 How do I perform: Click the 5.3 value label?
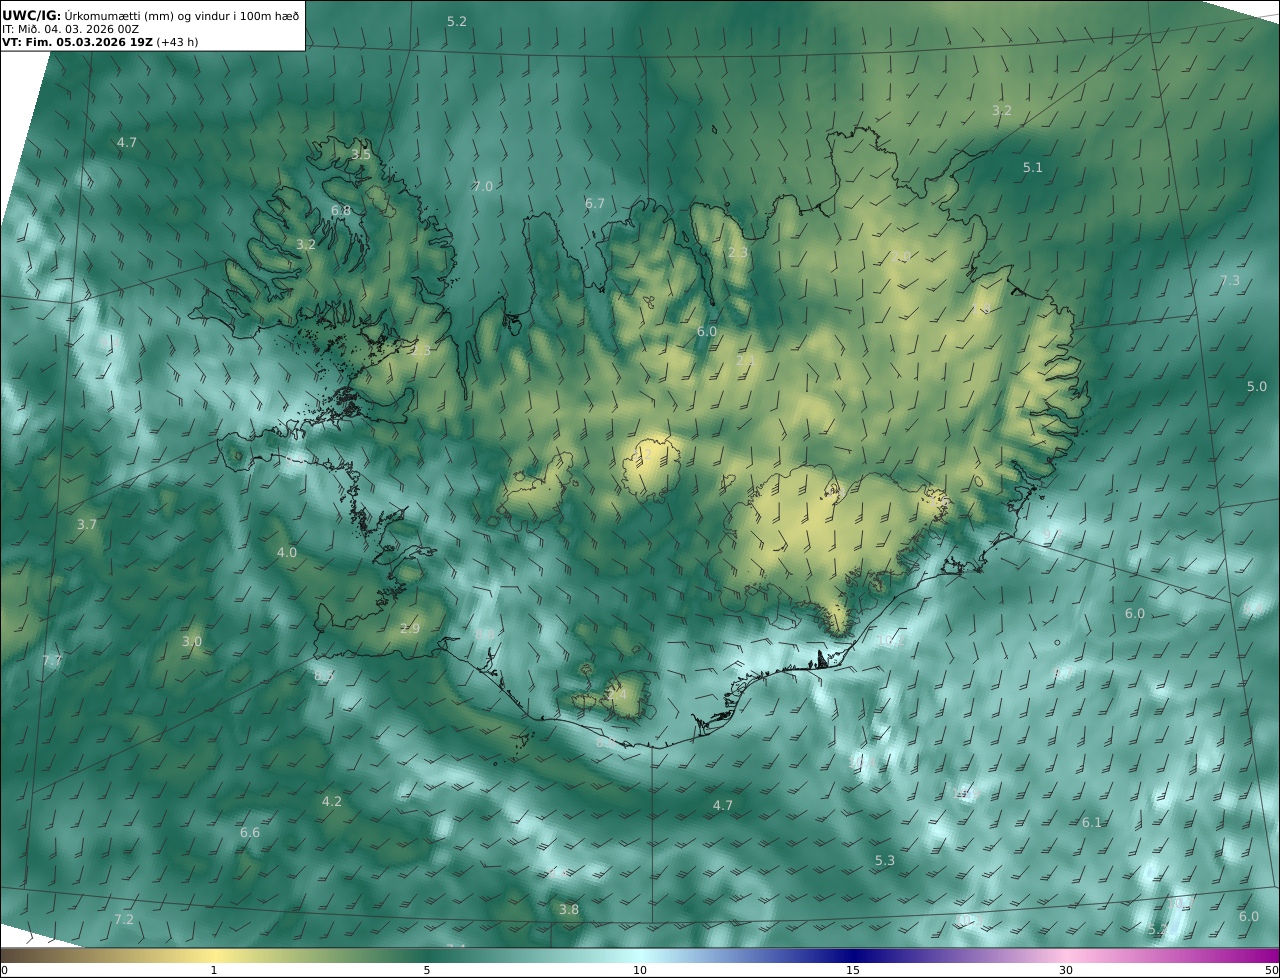pyautogui.click(x=885, y=860)
